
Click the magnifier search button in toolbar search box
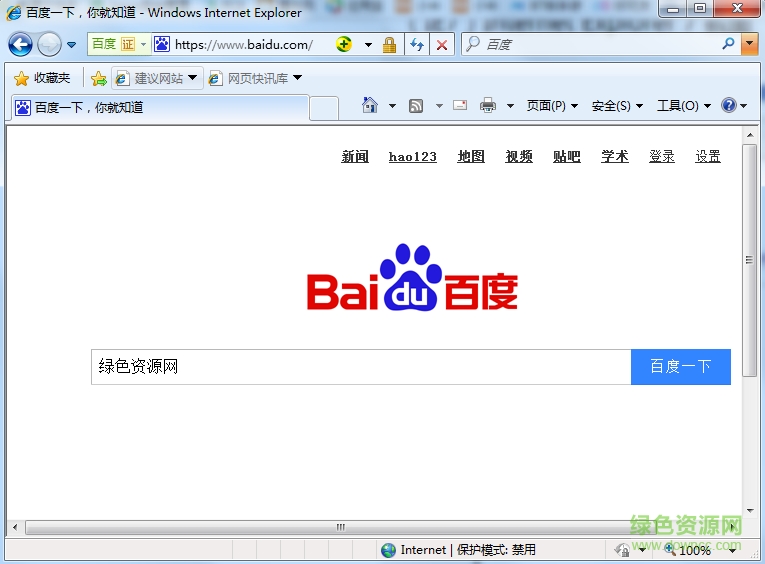click(x=728, y=44)
